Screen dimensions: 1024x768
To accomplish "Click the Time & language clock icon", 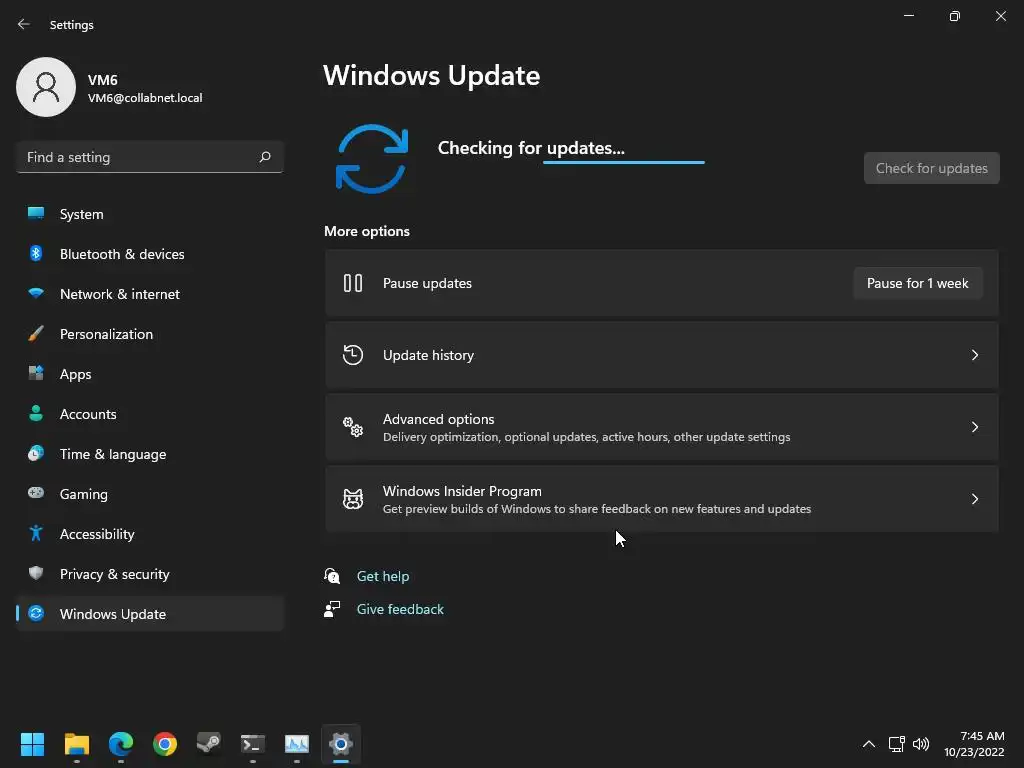I will tap(36, 453).
